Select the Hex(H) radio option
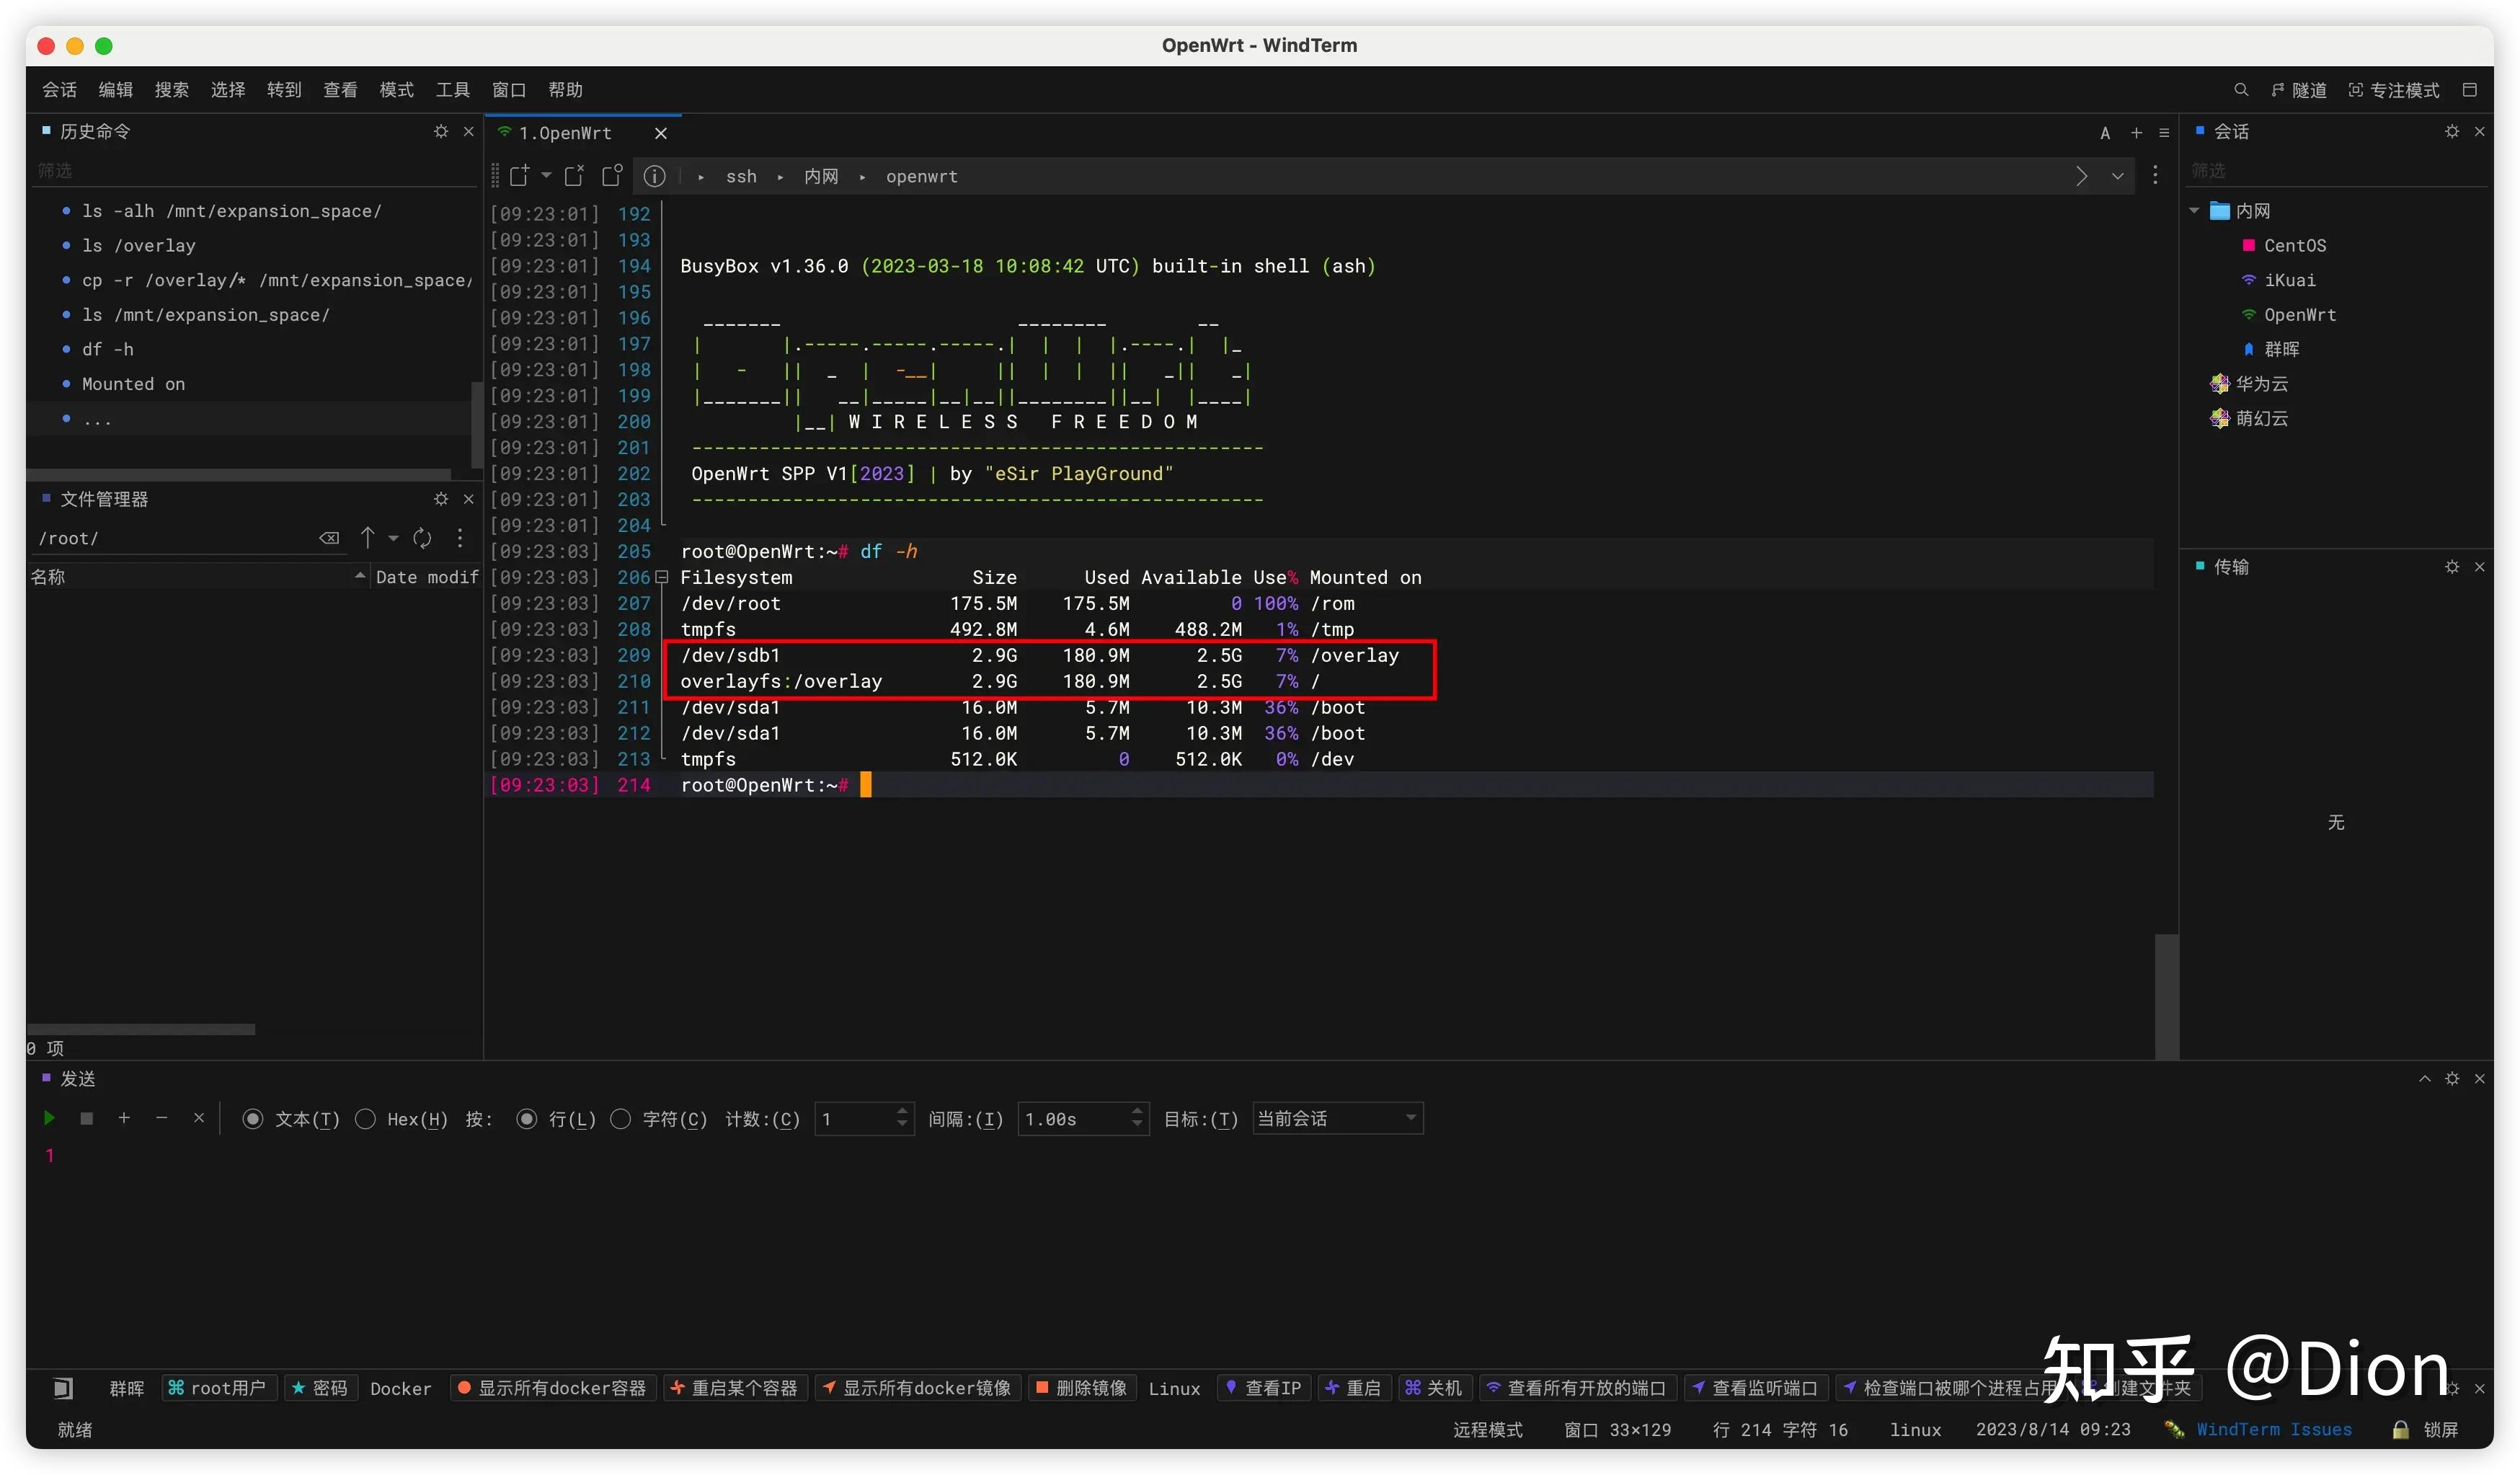2520x1475 pixels. click(366, 1119)
